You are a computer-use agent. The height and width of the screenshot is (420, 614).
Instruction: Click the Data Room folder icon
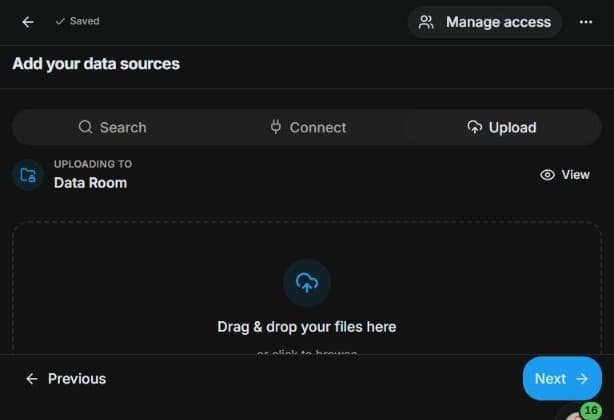tap(28, 175)
